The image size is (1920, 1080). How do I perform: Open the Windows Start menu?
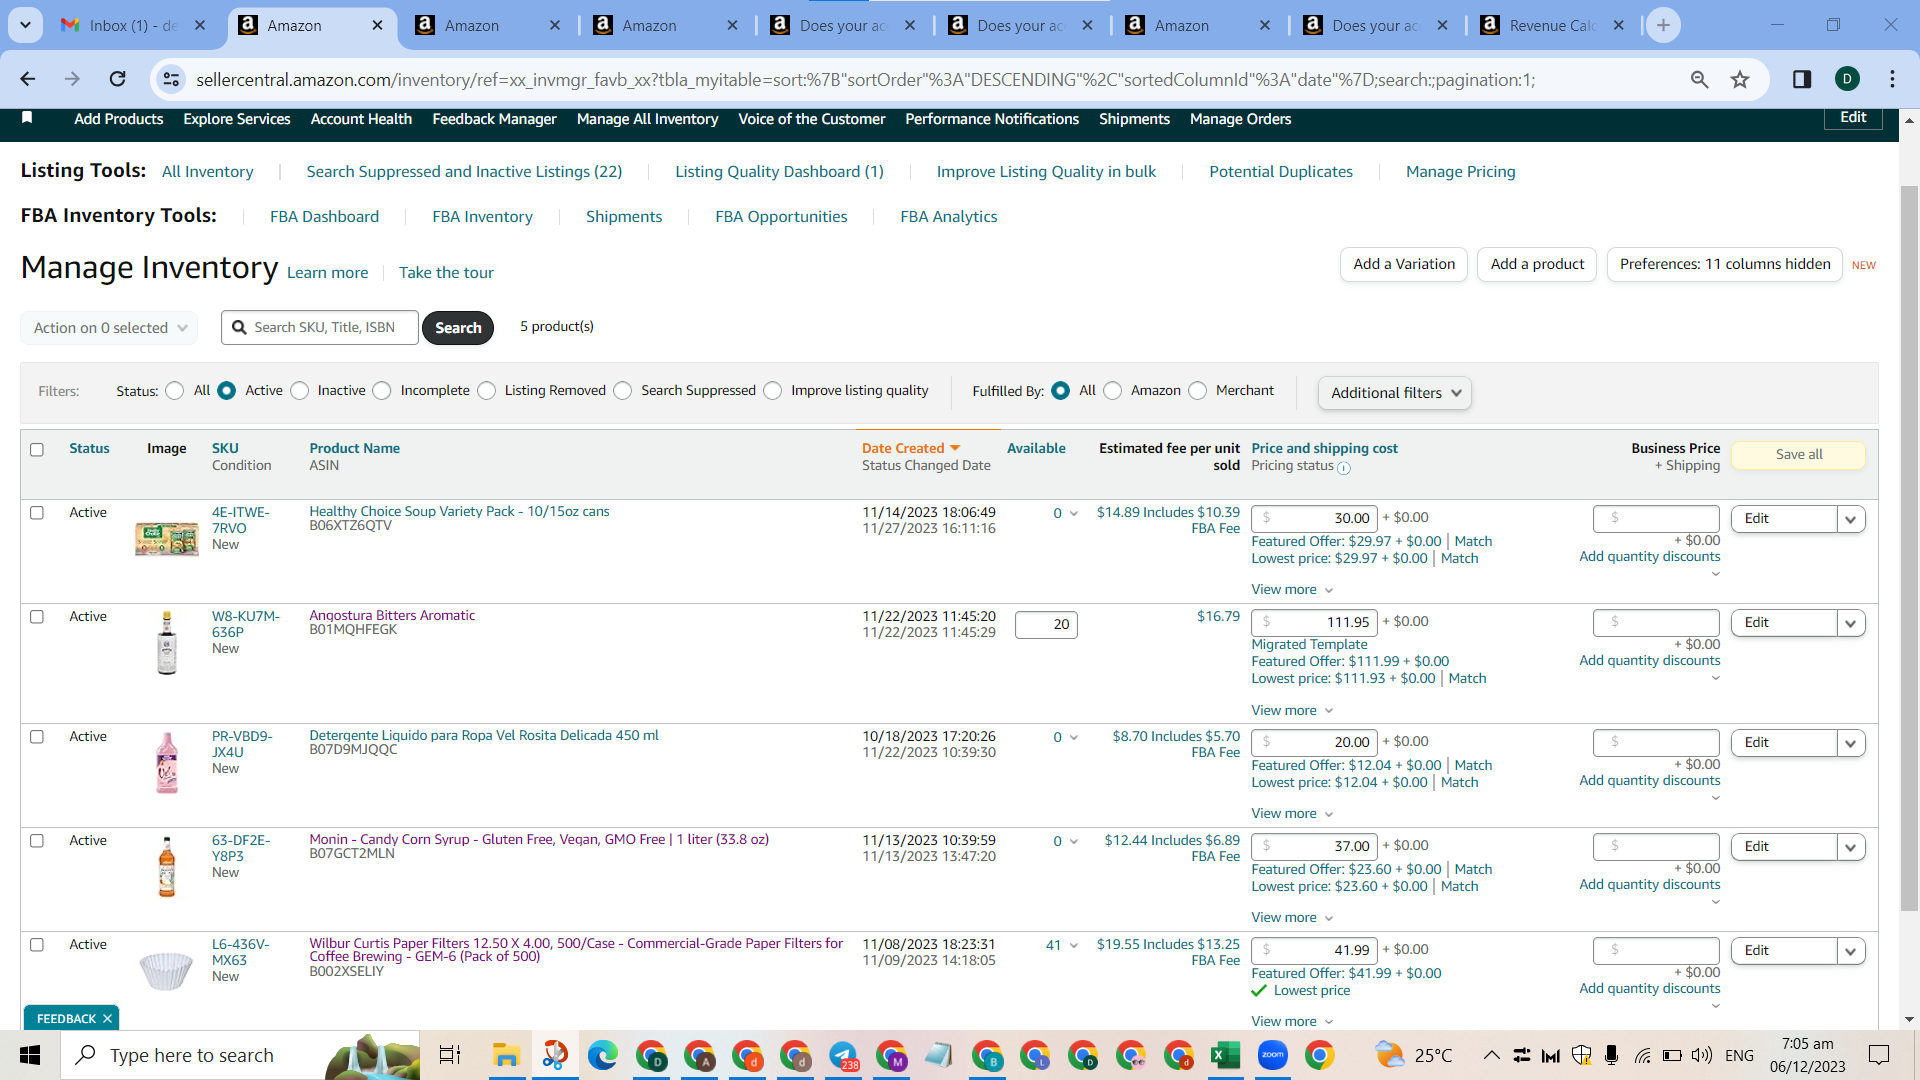tap(30, 1055)
